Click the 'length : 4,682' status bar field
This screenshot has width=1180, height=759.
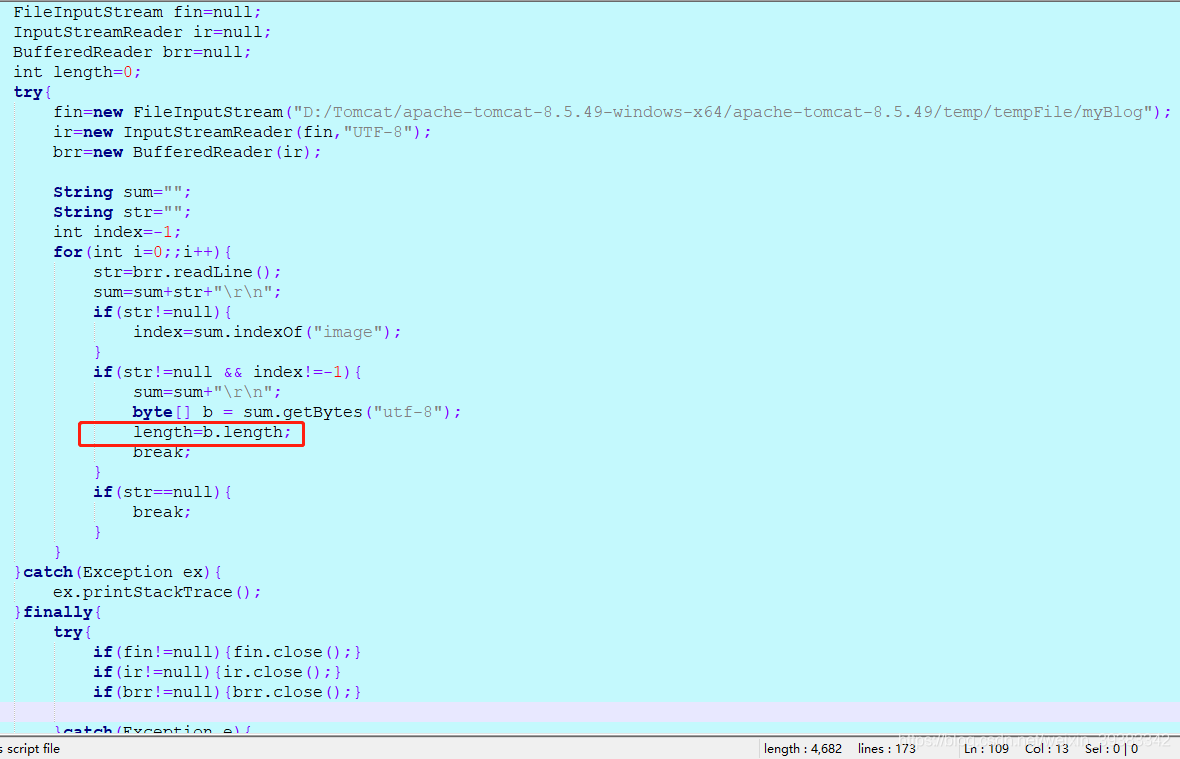pyautogui.click(x=802, y=748)
